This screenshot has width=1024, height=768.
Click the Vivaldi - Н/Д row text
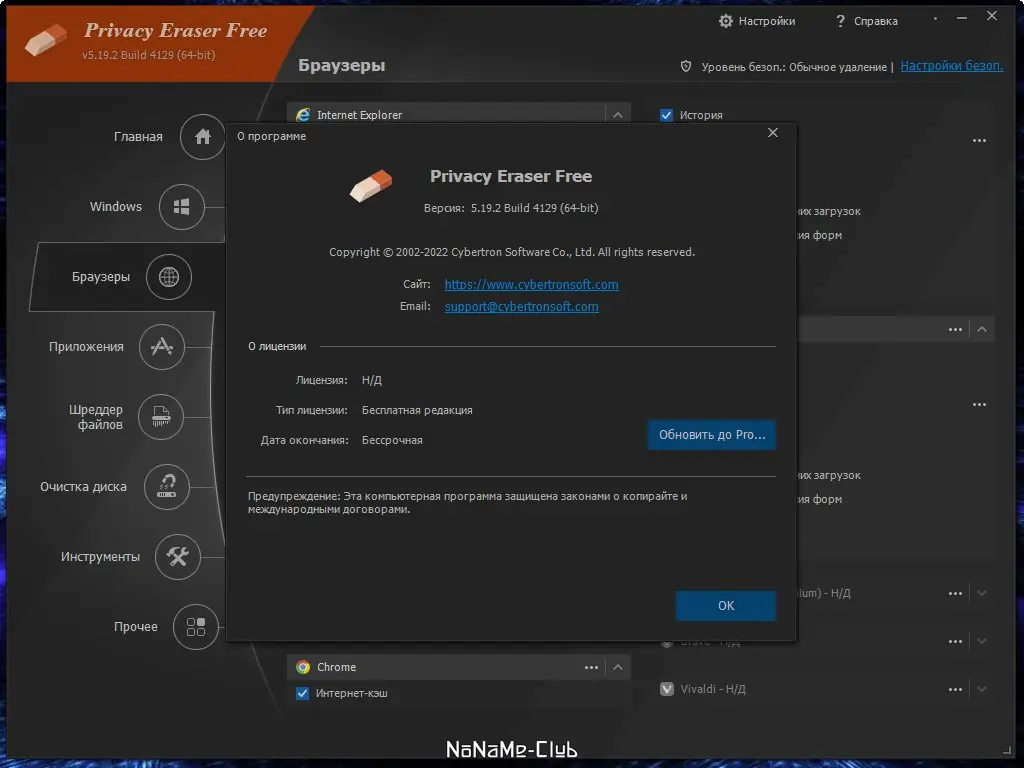(712, 689)
